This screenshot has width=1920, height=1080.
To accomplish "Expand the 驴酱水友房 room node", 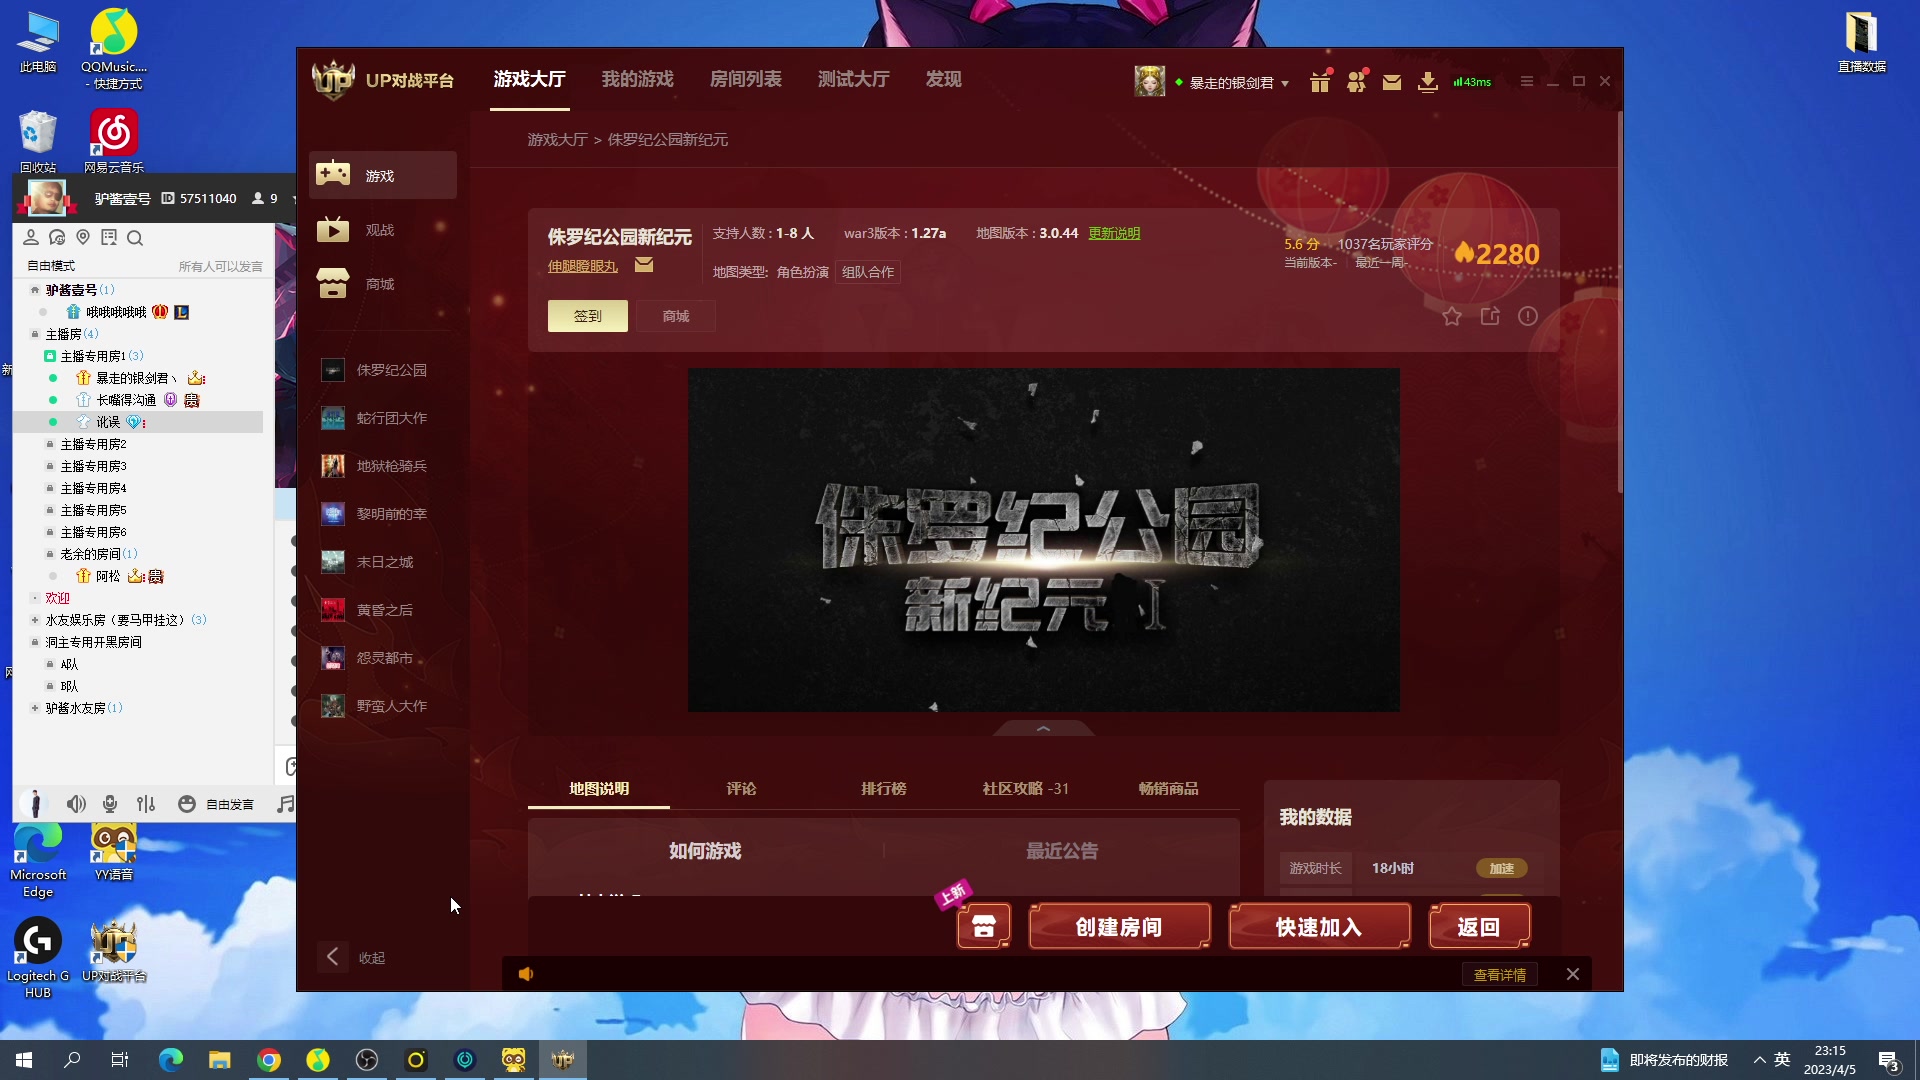I will [36, 708].
